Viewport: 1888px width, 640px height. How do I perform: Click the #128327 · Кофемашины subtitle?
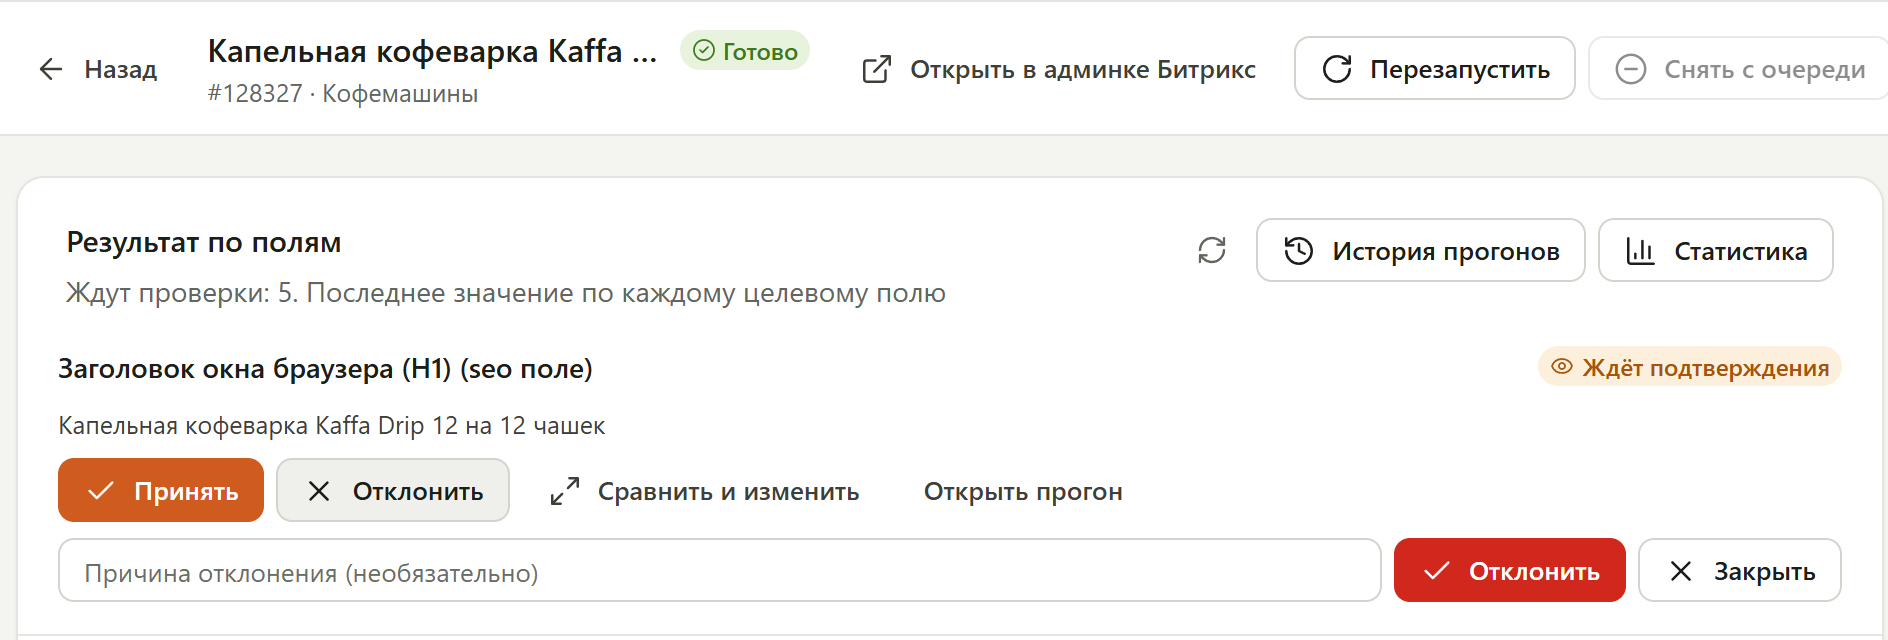[x=343, y=94]
